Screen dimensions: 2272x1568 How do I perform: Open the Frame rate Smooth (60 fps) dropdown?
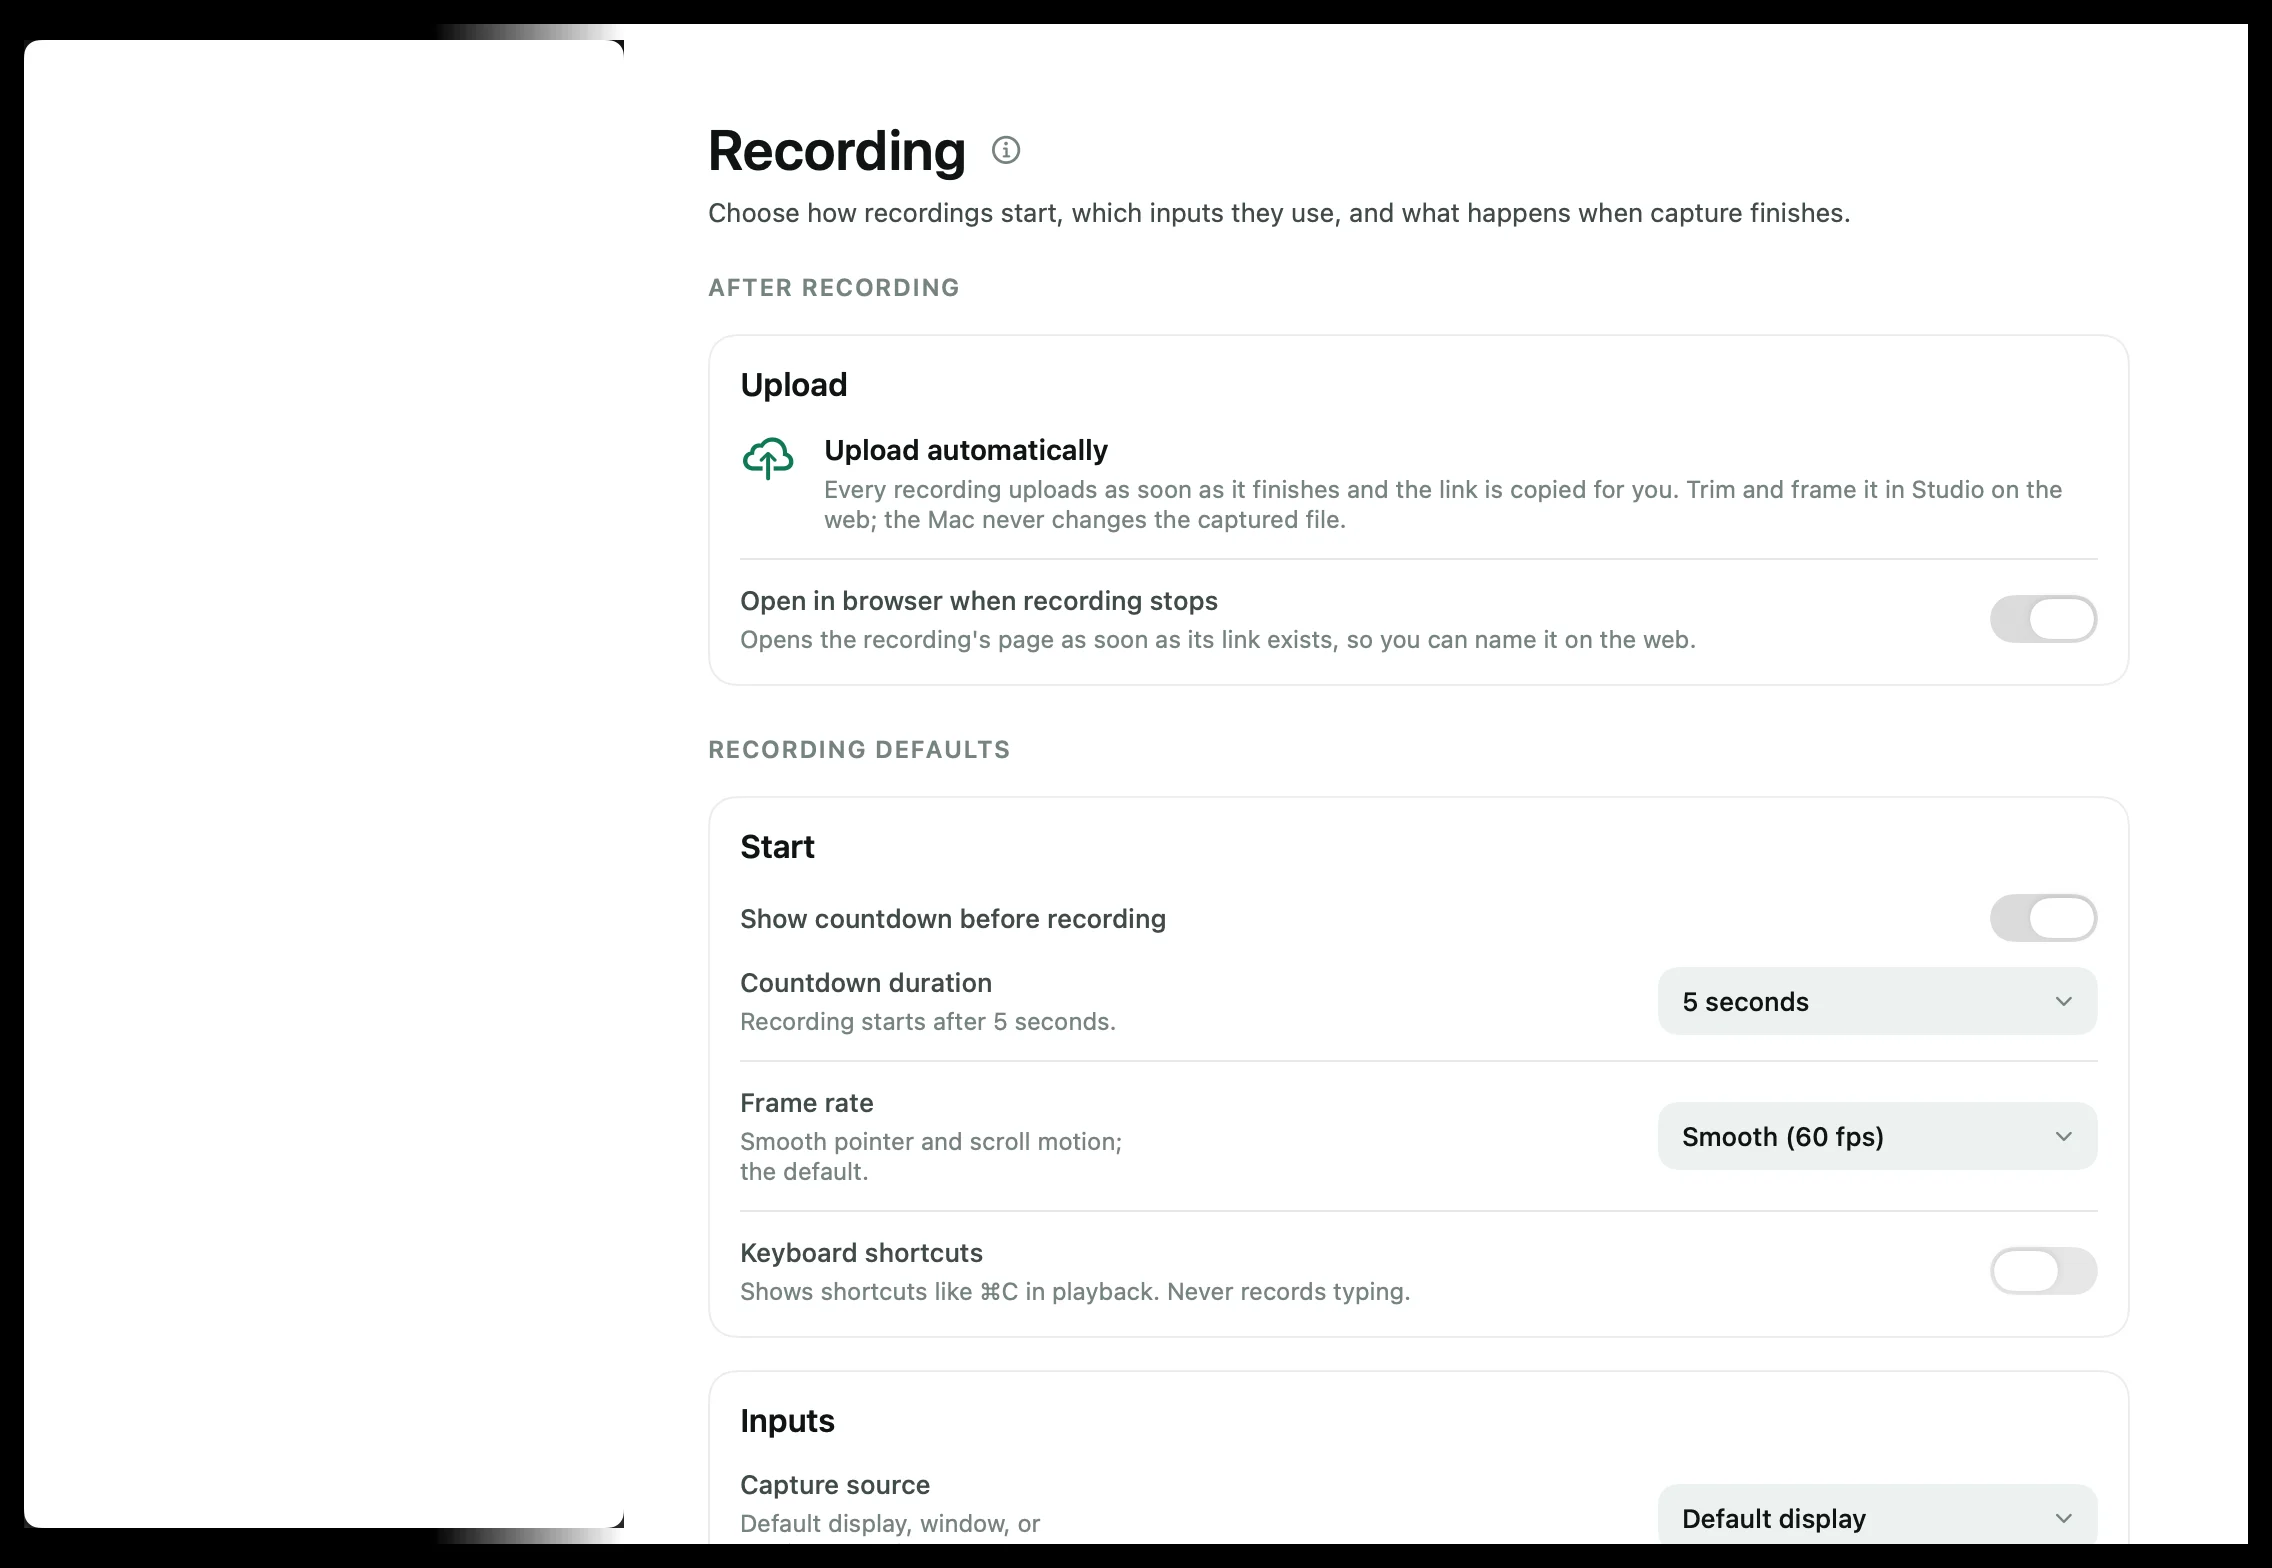click(x=1877, y=1136)
